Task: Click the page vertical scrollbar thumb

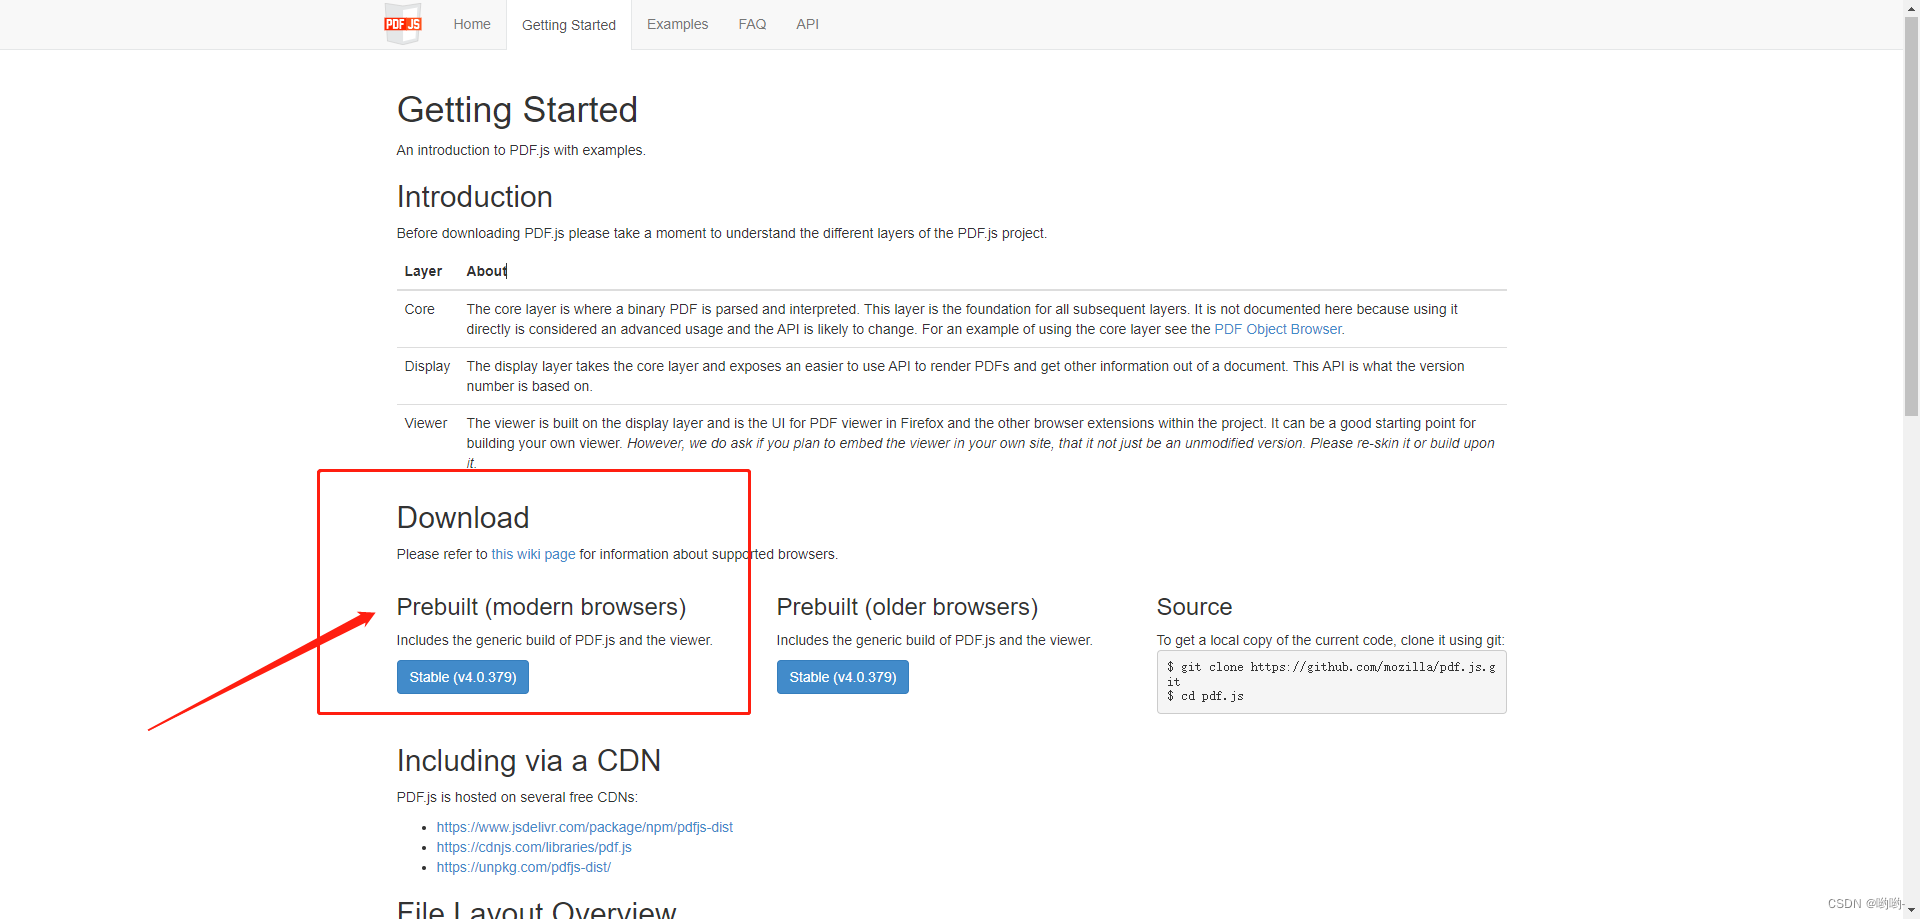Action: (x=1911, y=216)
